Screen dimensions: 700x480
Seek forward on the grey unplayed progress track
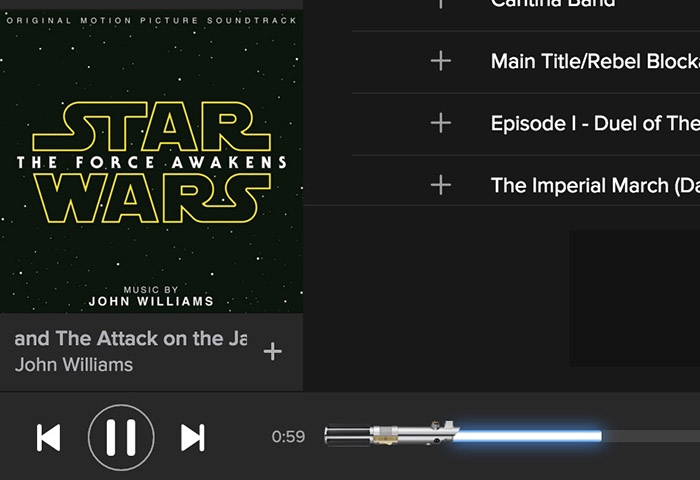[x=651, y=436]
